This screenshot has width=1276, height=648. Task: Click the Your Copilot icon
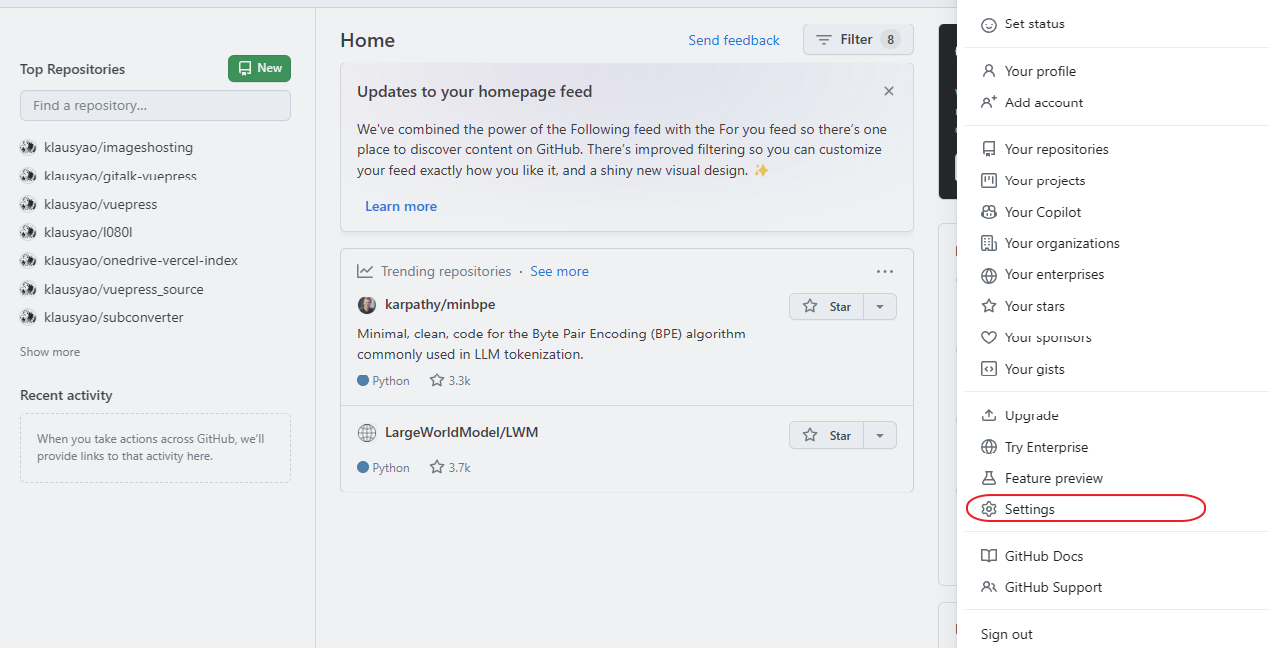[x=989, y=212]
